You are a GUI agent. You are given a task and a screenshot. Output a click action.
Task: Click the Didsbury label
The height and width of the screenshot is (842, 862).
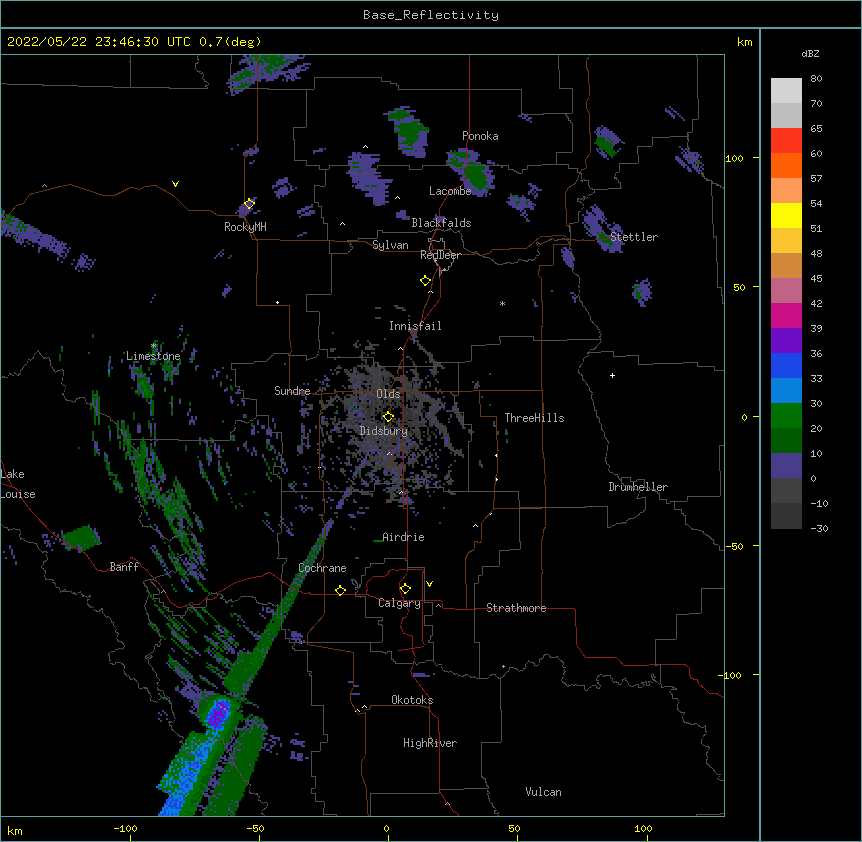[x=384, y=431]
